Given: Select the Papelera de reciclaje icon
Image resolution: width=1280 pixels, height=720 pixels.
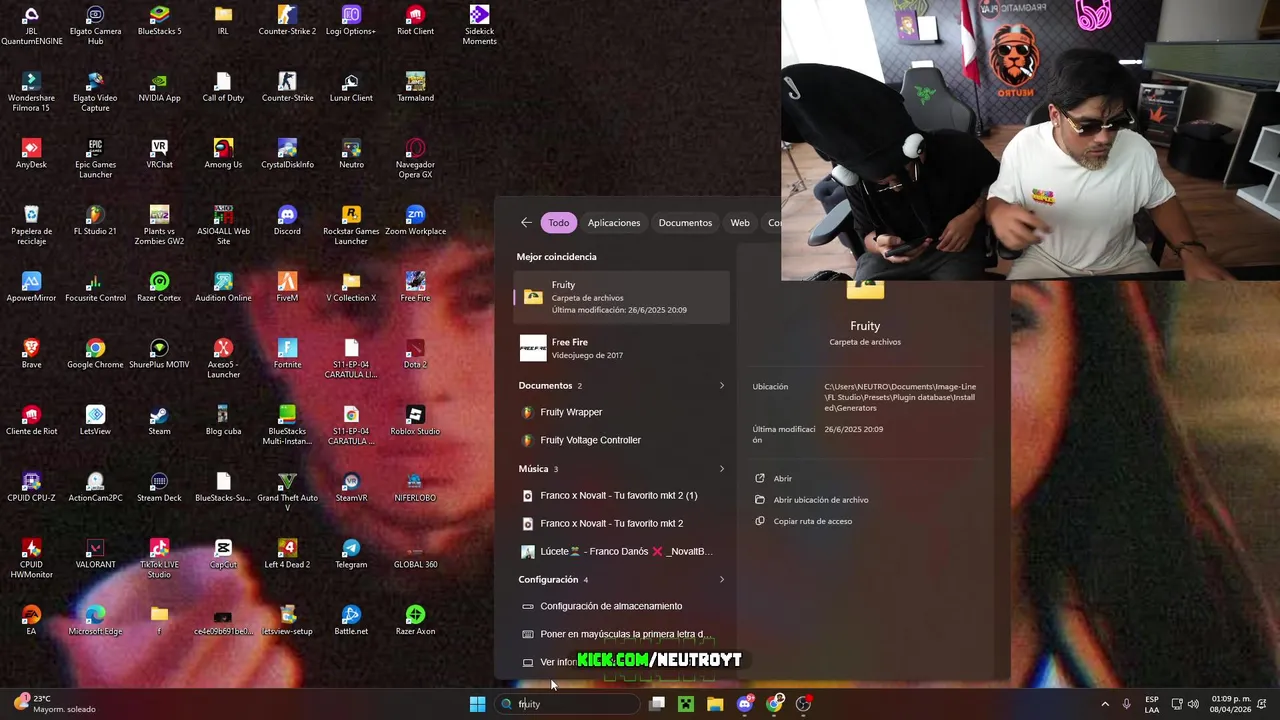Looking at the screenshot, I should point(31,226).
